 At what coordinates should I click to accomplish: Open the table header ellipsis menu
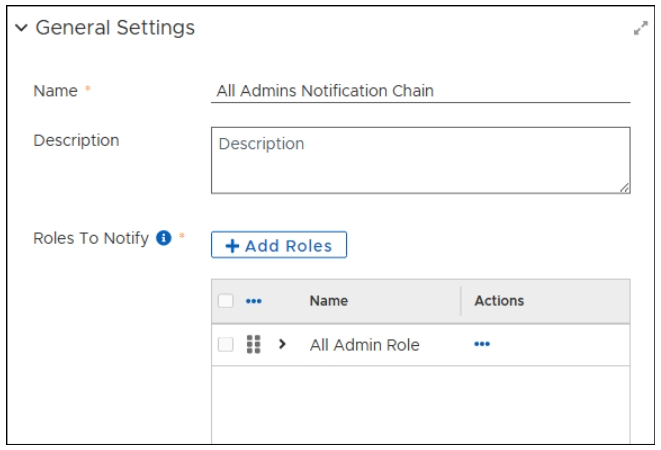(254, 301)
